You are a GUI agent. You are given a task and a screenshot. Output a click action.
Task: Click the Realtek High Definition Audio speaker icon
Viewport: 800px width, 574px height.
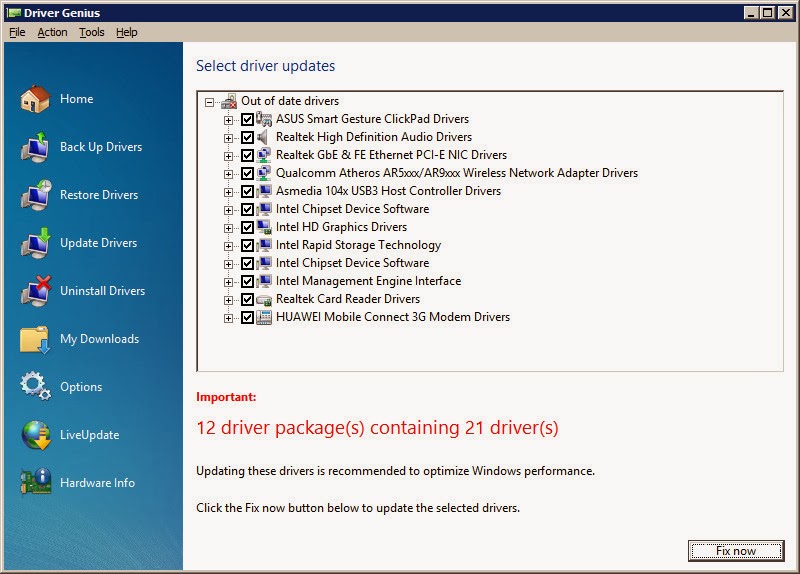point(264,137)
